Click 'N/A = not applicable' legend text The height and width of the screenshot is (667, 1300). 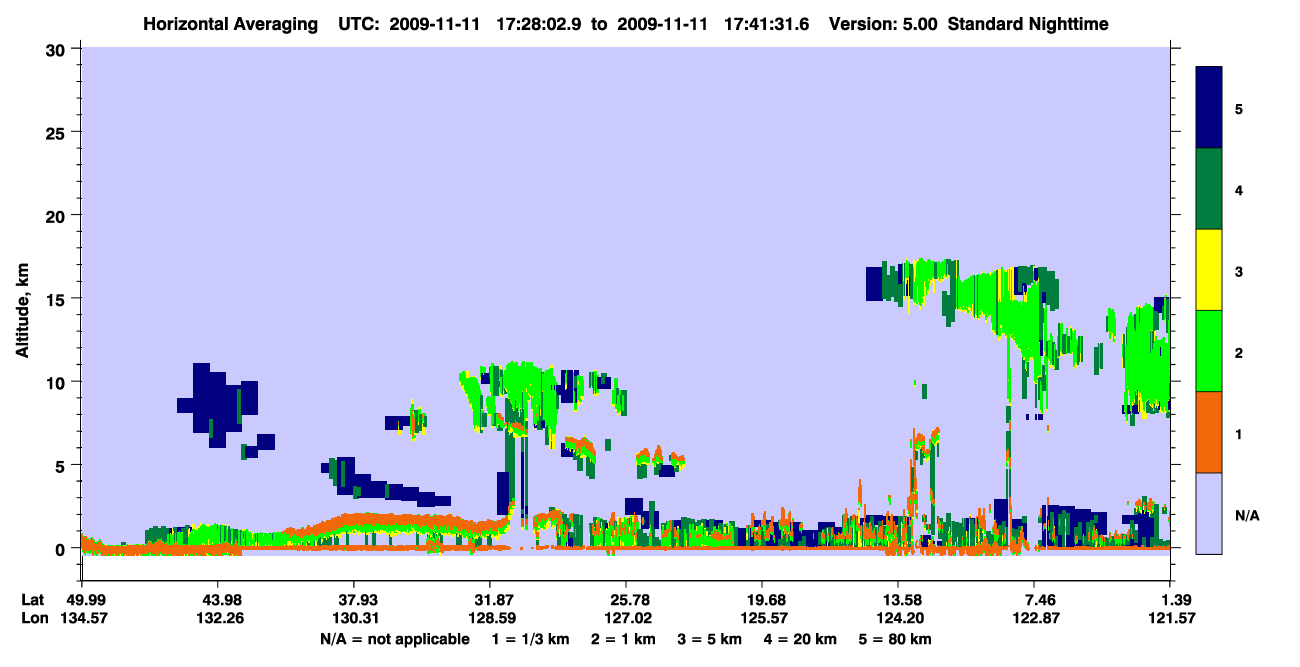(x=394, y=638)
